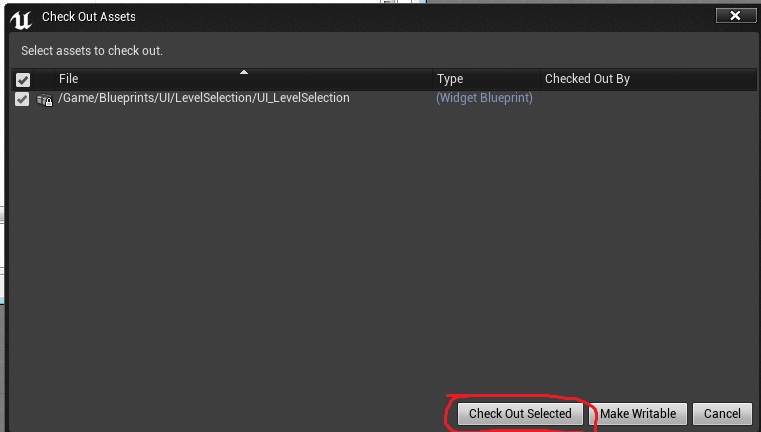Close the Check Out Assets window
This screenshot has width=761, height=432.
[x=735, y=16]
